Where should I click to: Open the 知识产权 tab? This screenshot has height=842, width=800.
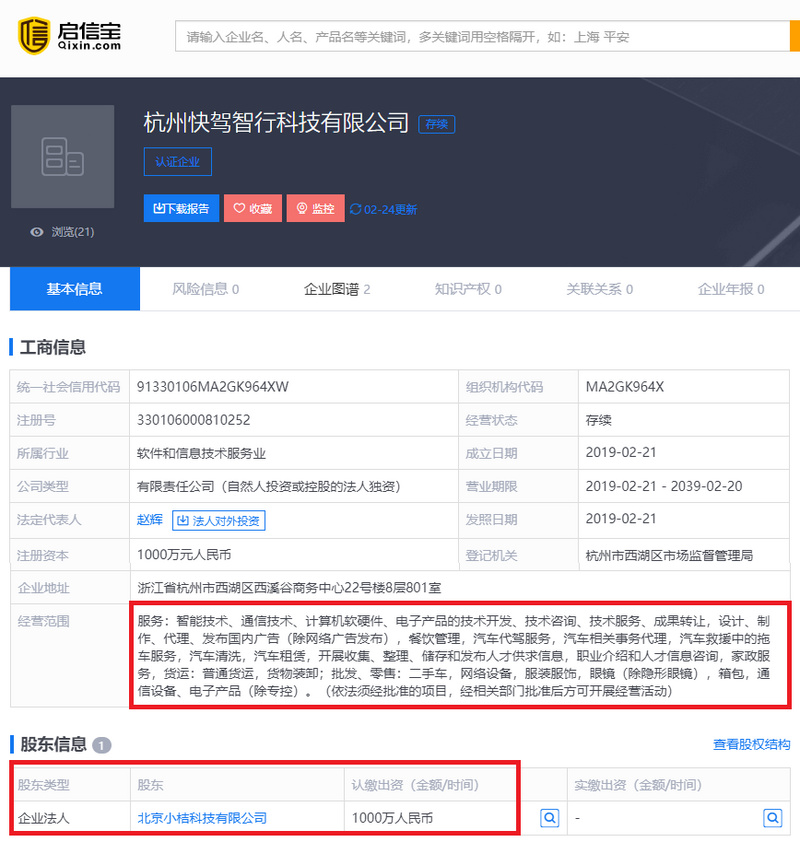tap(468, 289)
